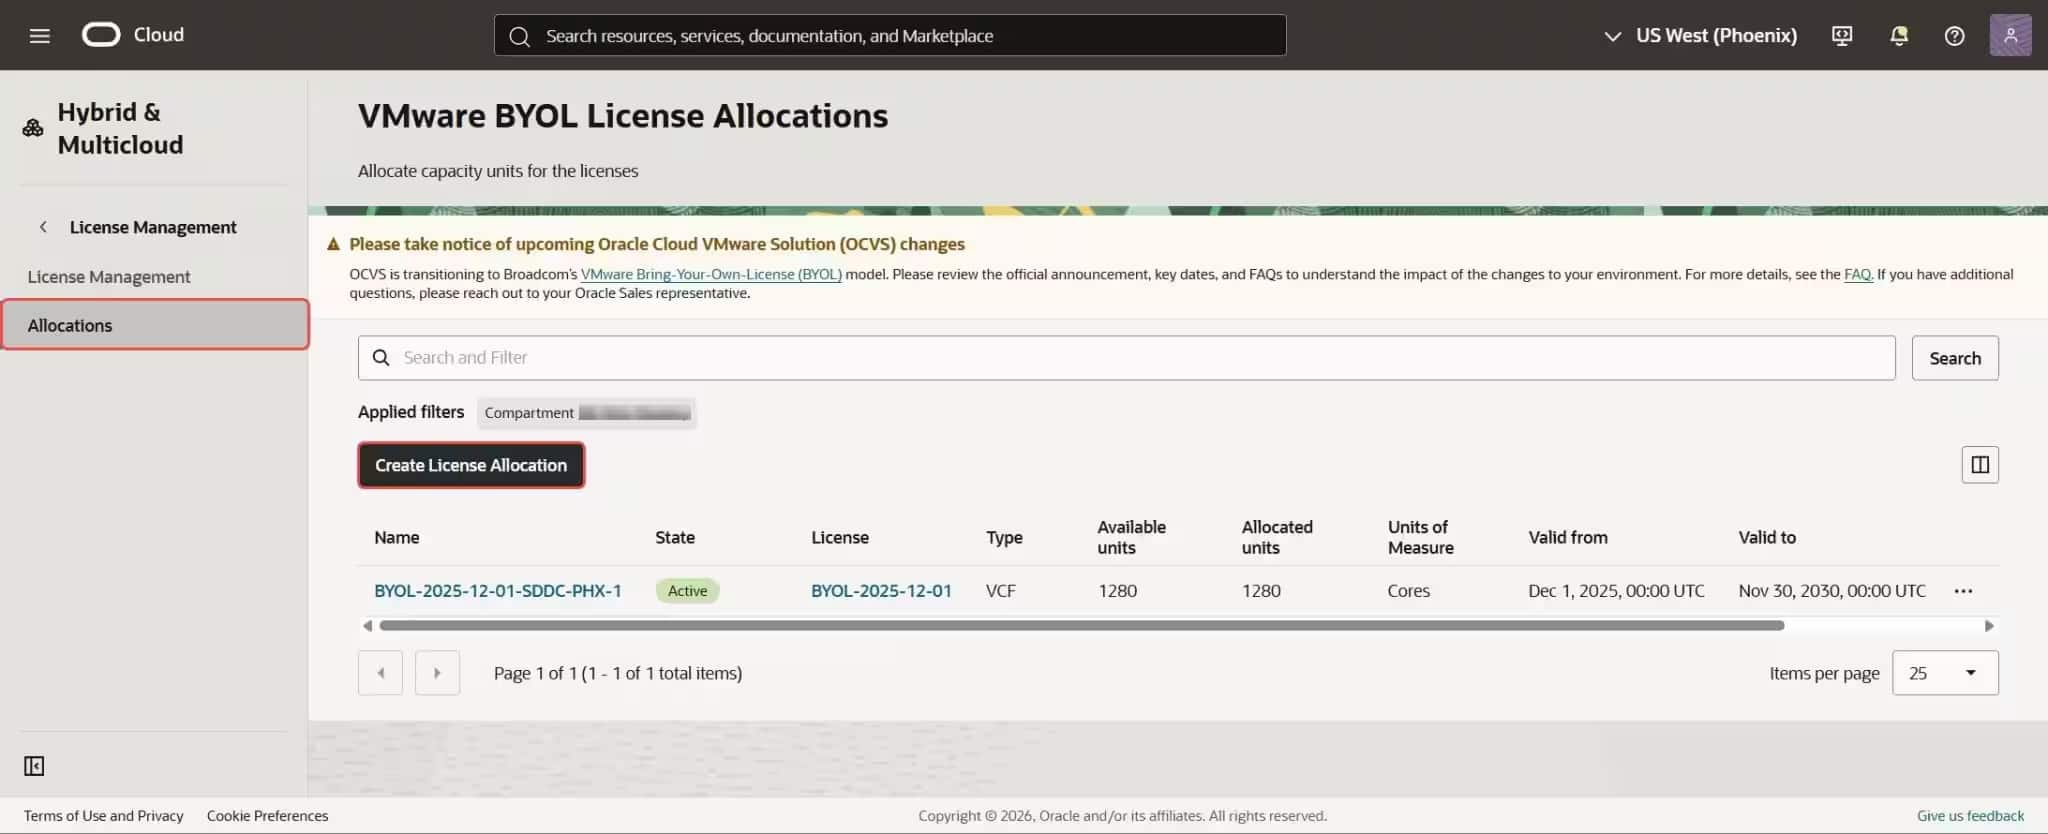This screenshot has height=834, width=2048.
Task: Click the Valid to column header
Action: point(1767,538)
